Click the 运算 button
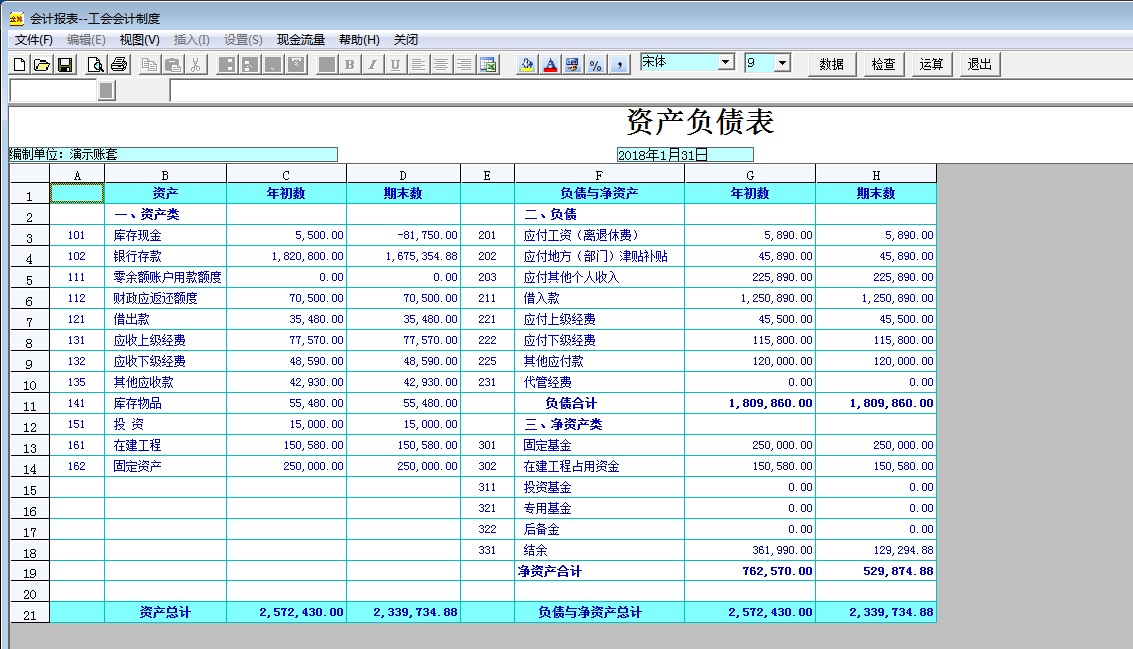1133x649 pixels. 931,64
